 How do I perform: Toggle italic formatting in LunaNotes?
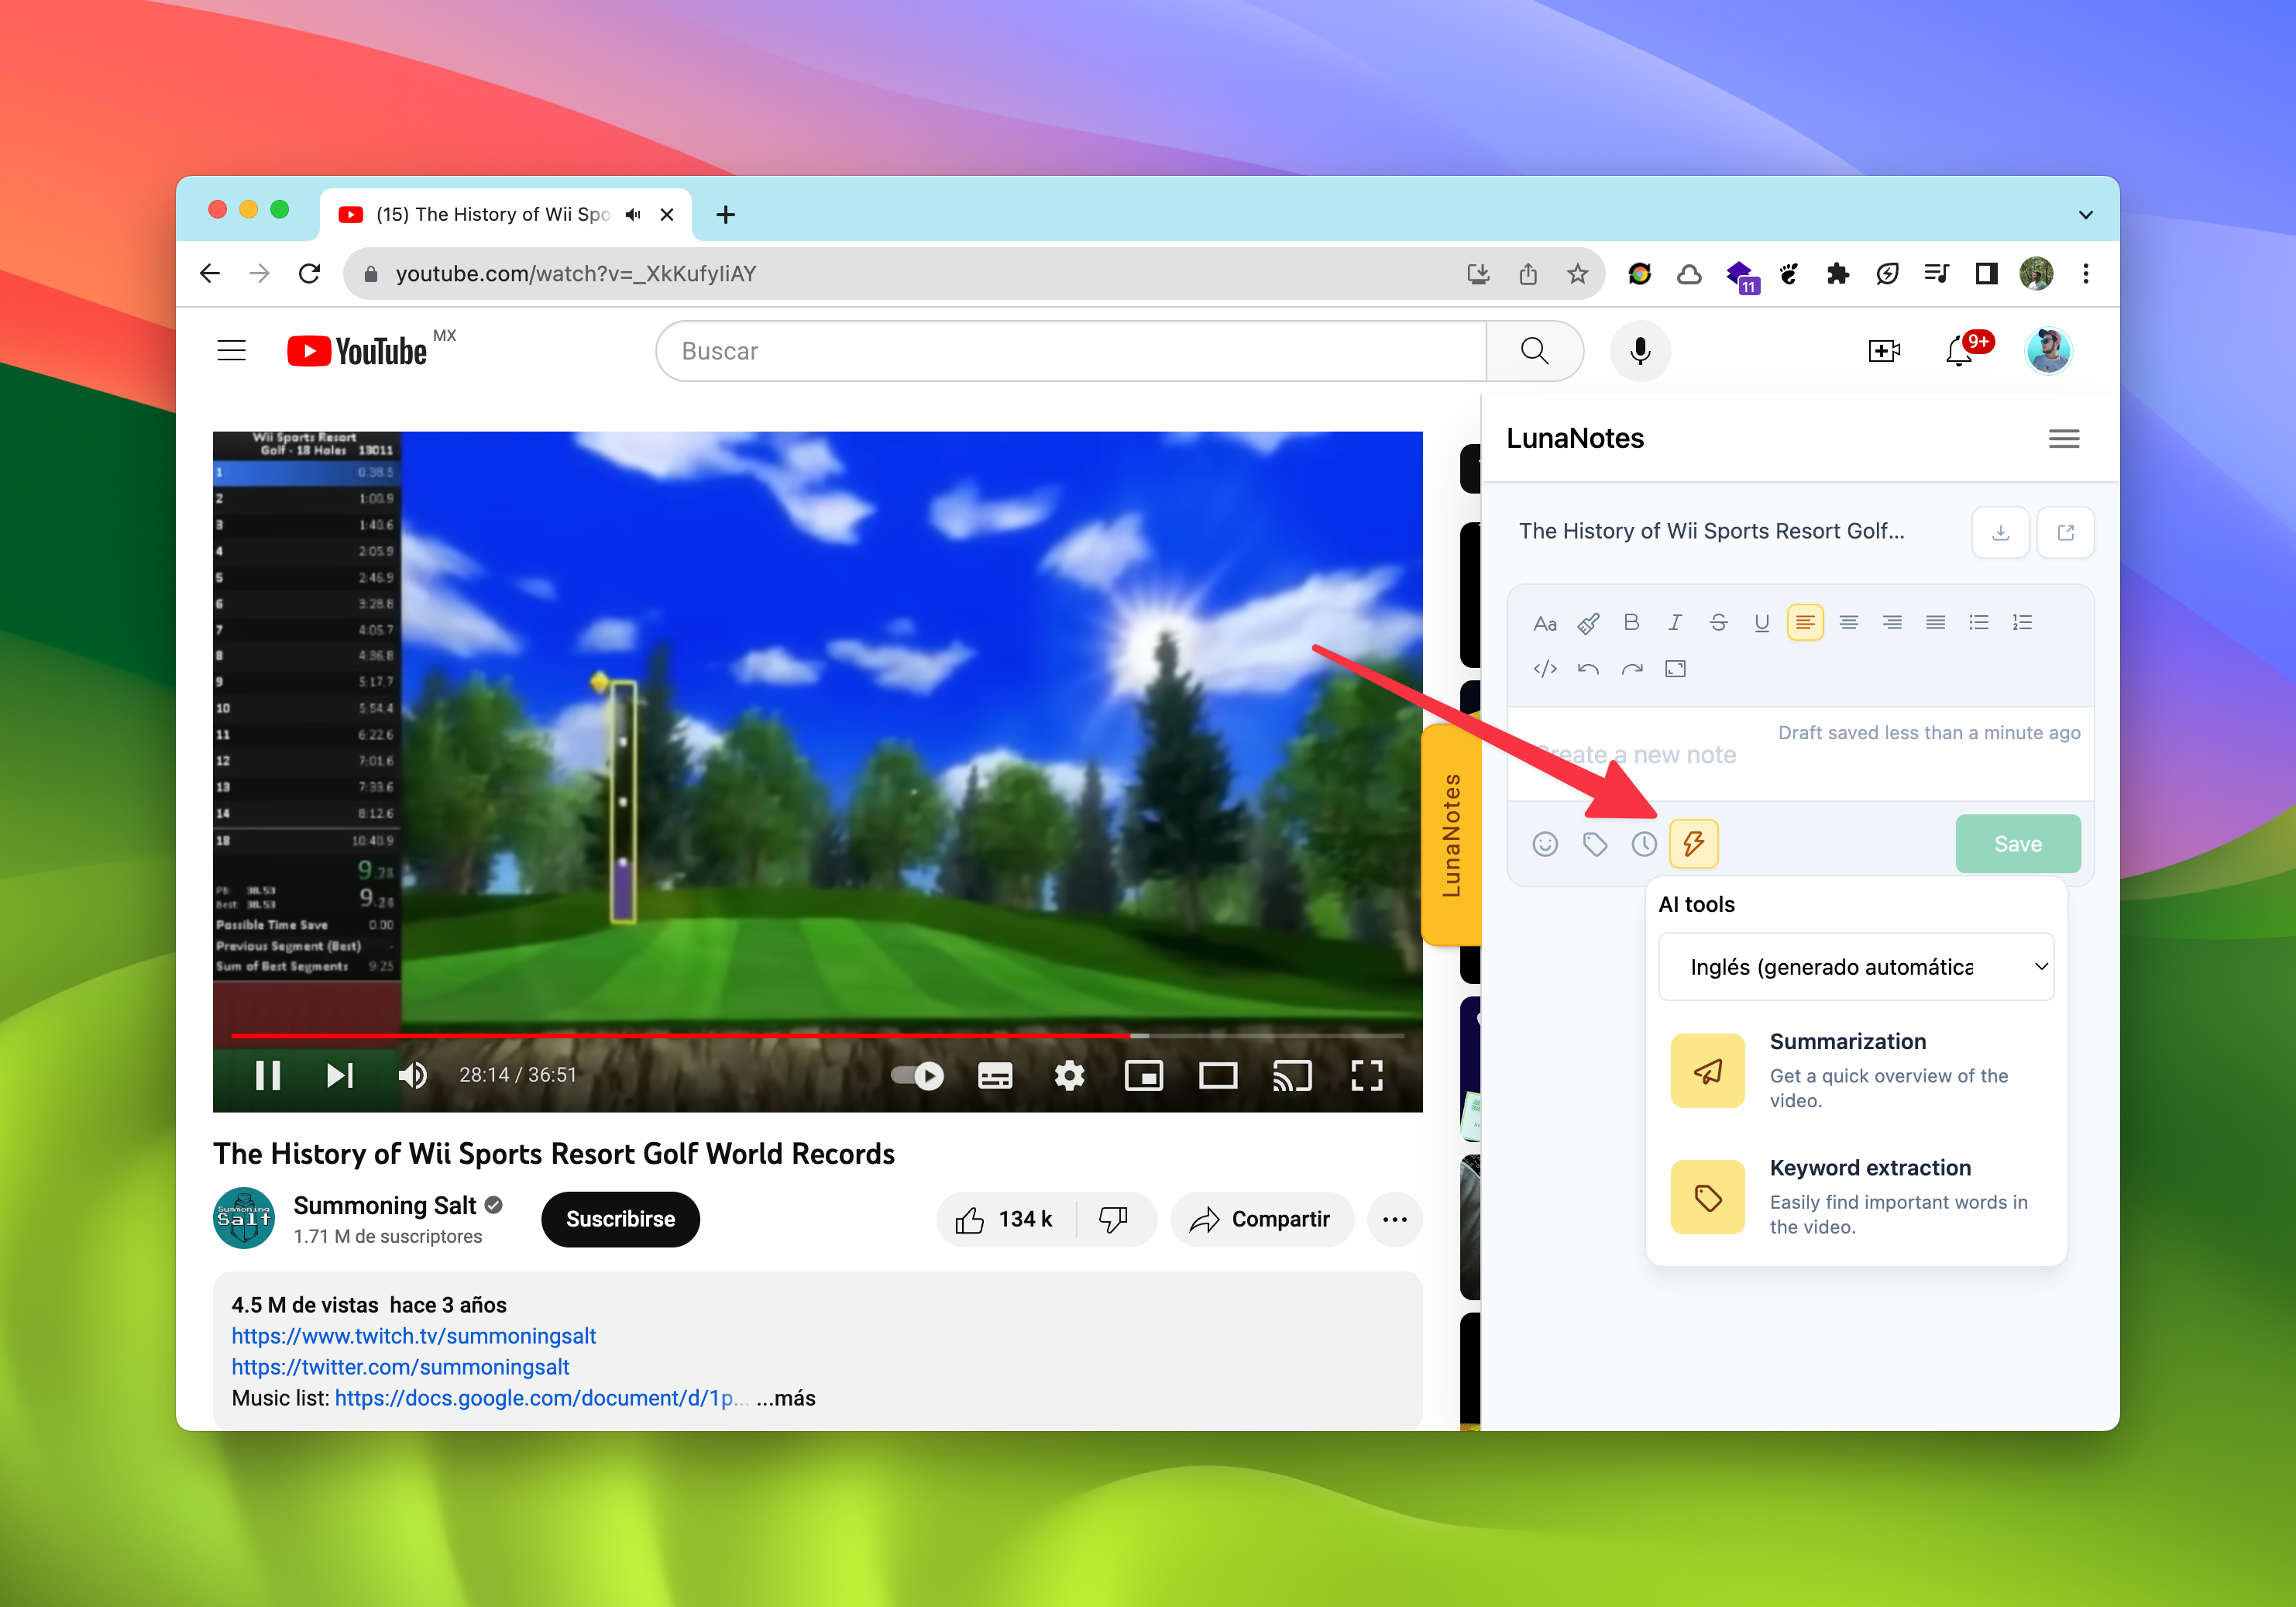tap(1675, 623)
